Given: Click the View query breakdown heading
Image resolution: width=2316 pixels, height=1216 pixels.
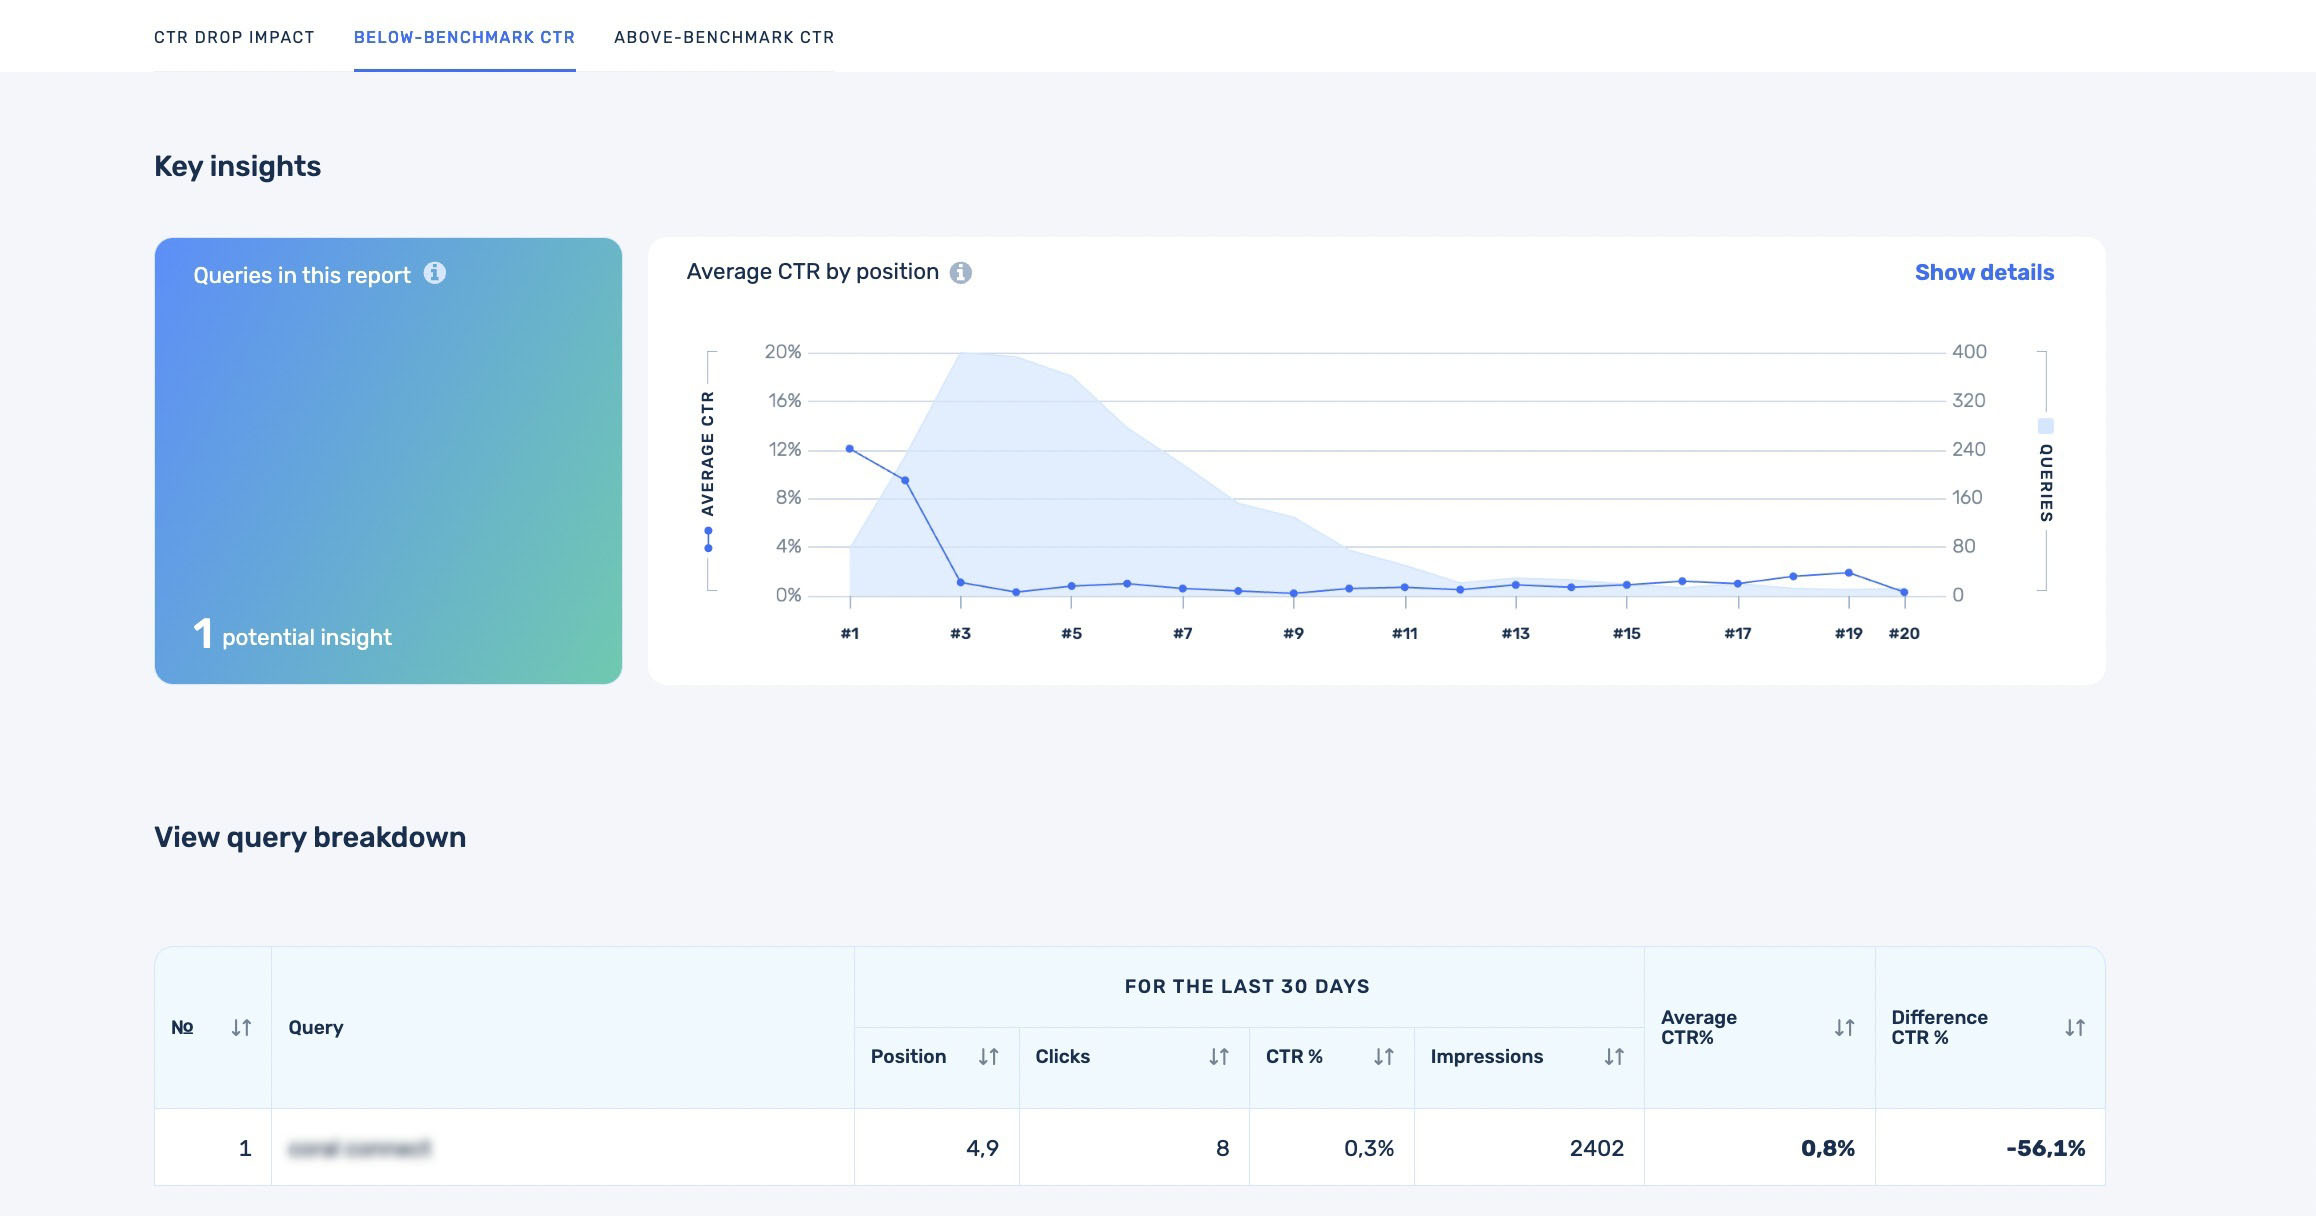Looking at the screenshot, I should point(310,837).
